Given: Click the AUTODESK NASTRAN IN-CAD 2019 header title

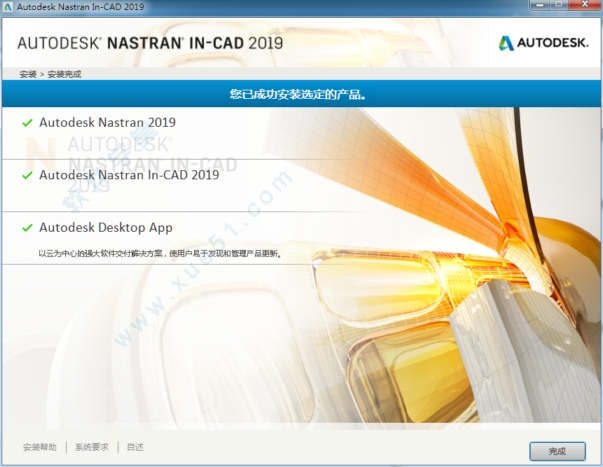Looking at the screenshot, I should 150,43.
